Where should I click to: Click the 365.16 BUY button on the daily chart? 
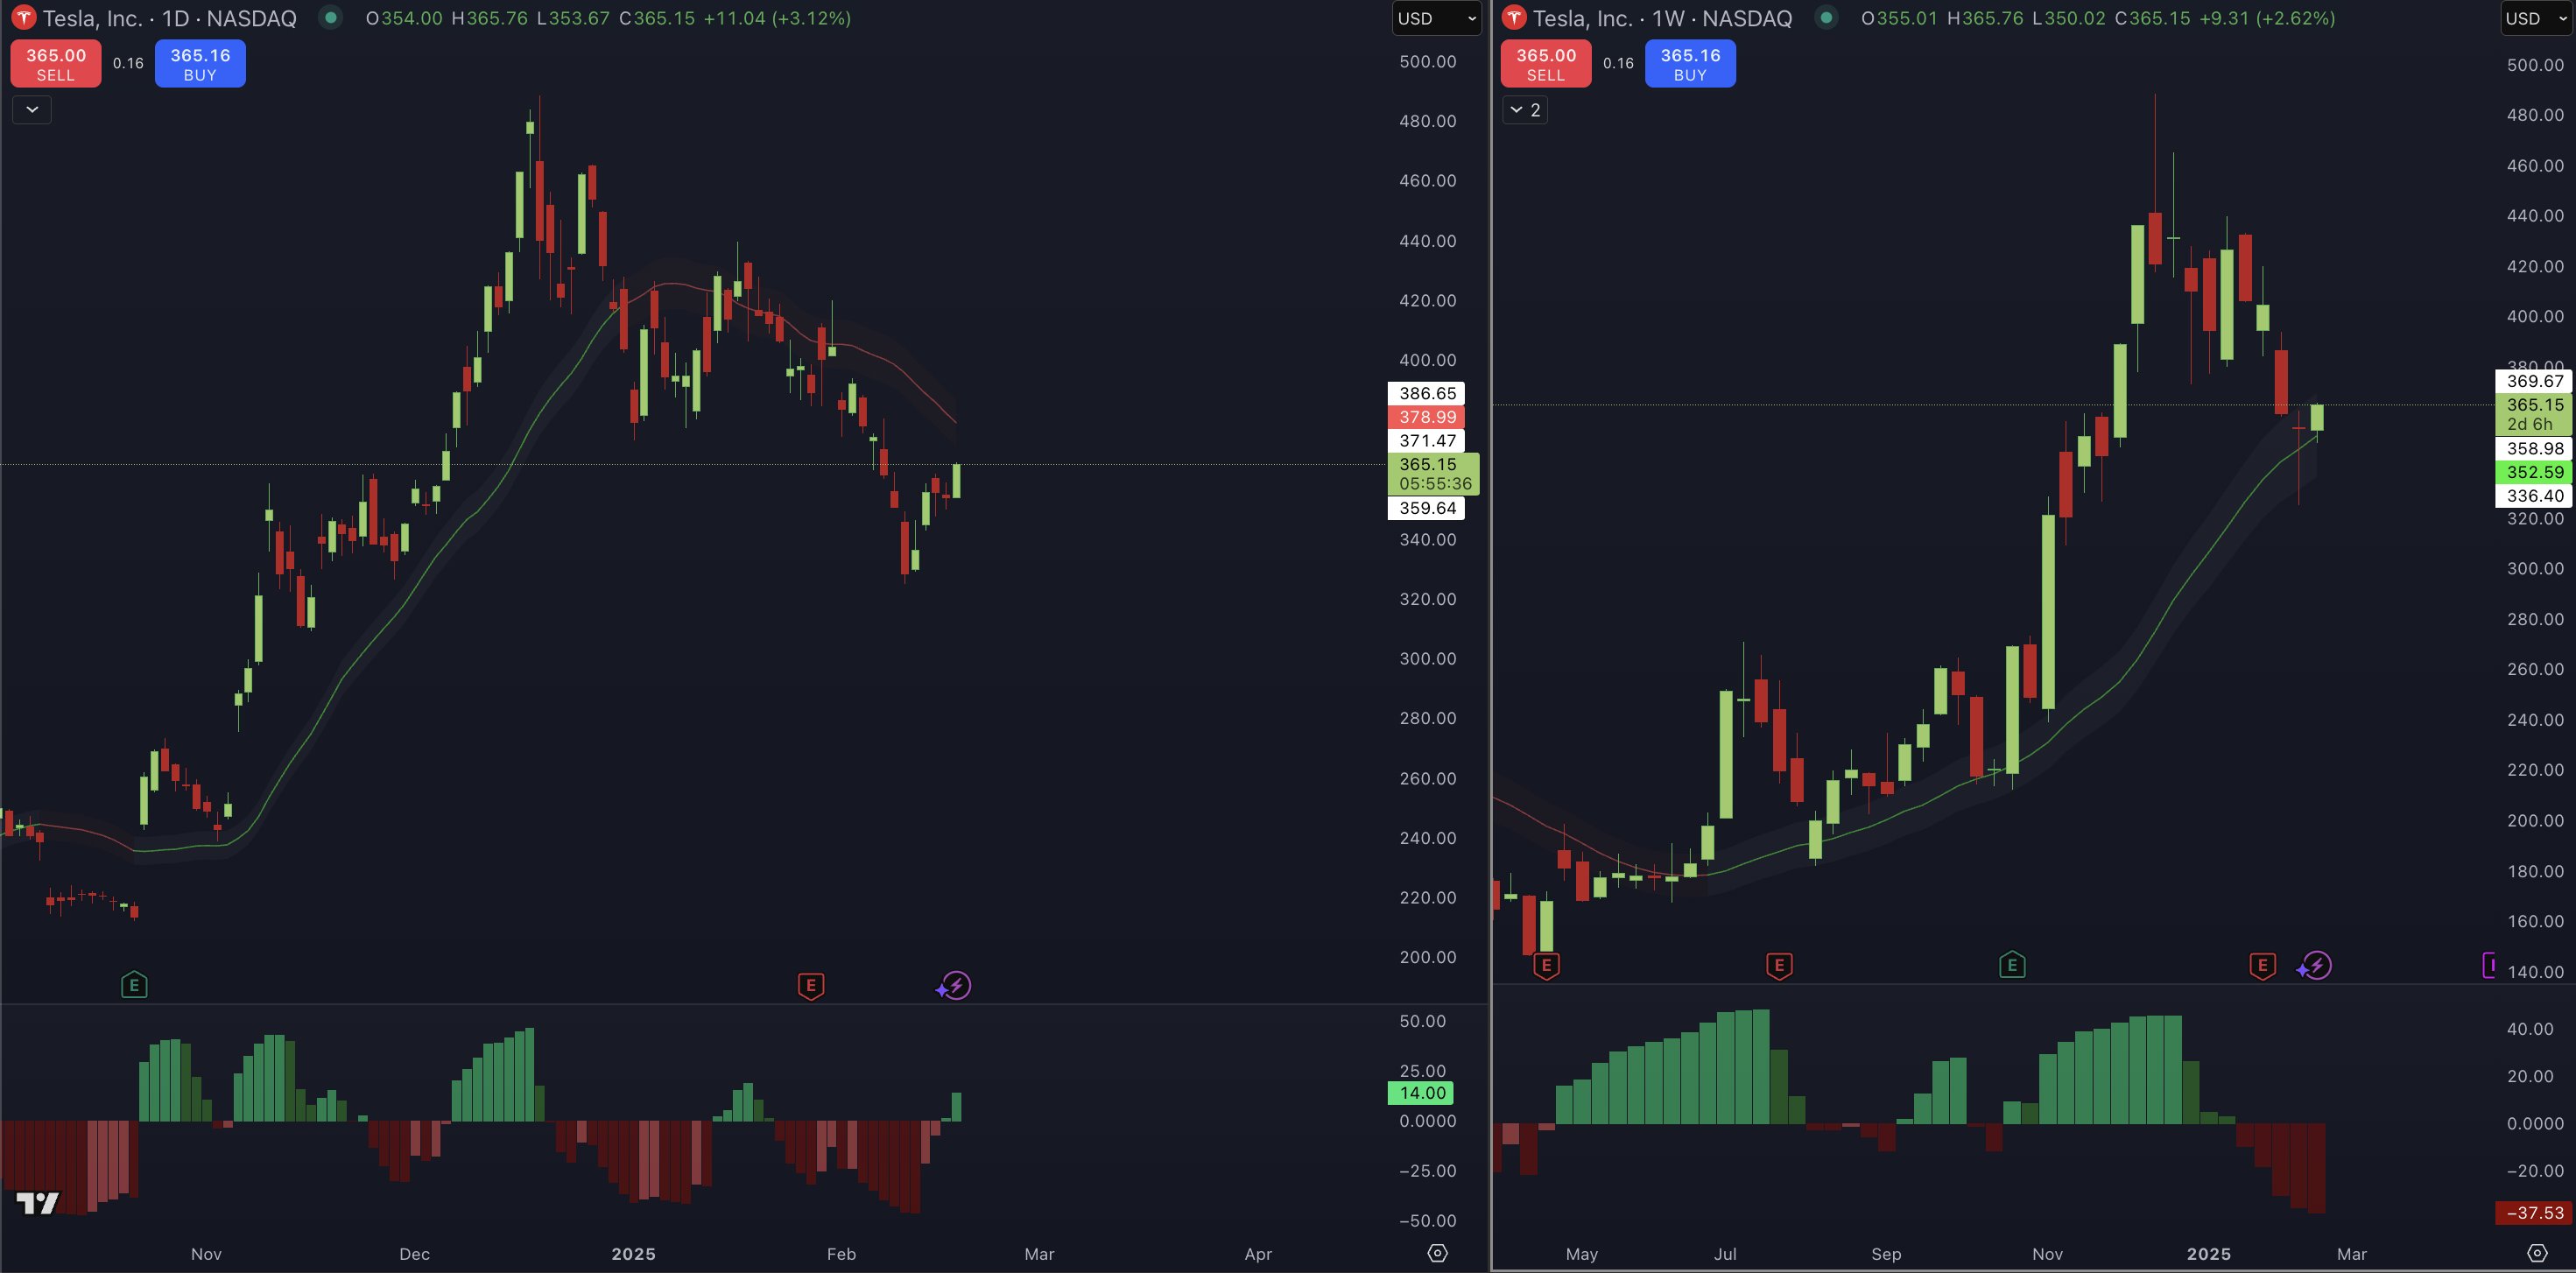(x=200, y=64)
